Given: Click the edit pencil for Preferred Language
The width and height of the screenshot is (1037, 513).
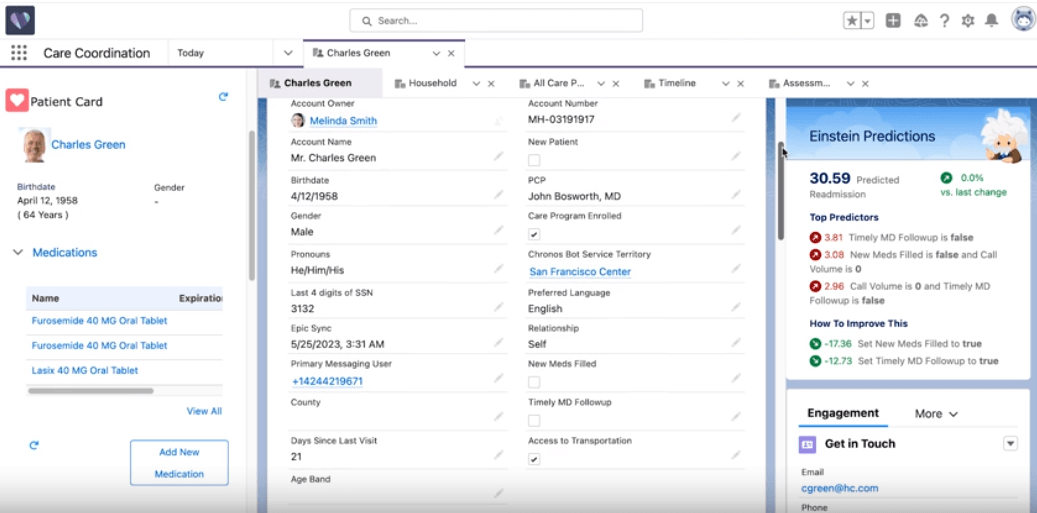Looking at the screenshot, I should pyautogui.click(x=736, y=307).
